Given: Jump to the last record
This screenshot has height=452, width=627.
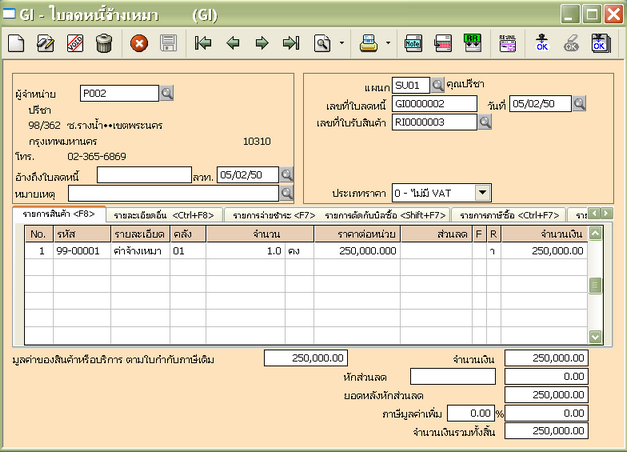Looking at the screenshot, I should pos(291,43).
